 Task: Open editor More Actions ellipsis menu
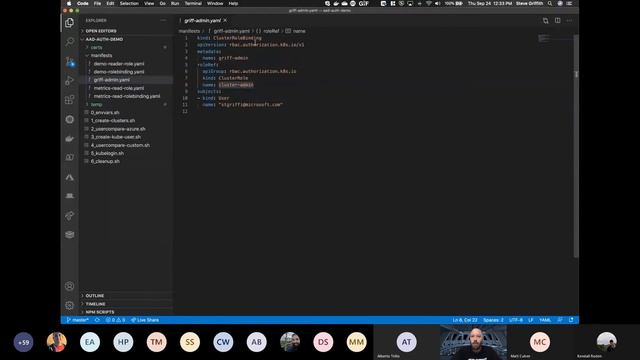click(x=569, y=20)
